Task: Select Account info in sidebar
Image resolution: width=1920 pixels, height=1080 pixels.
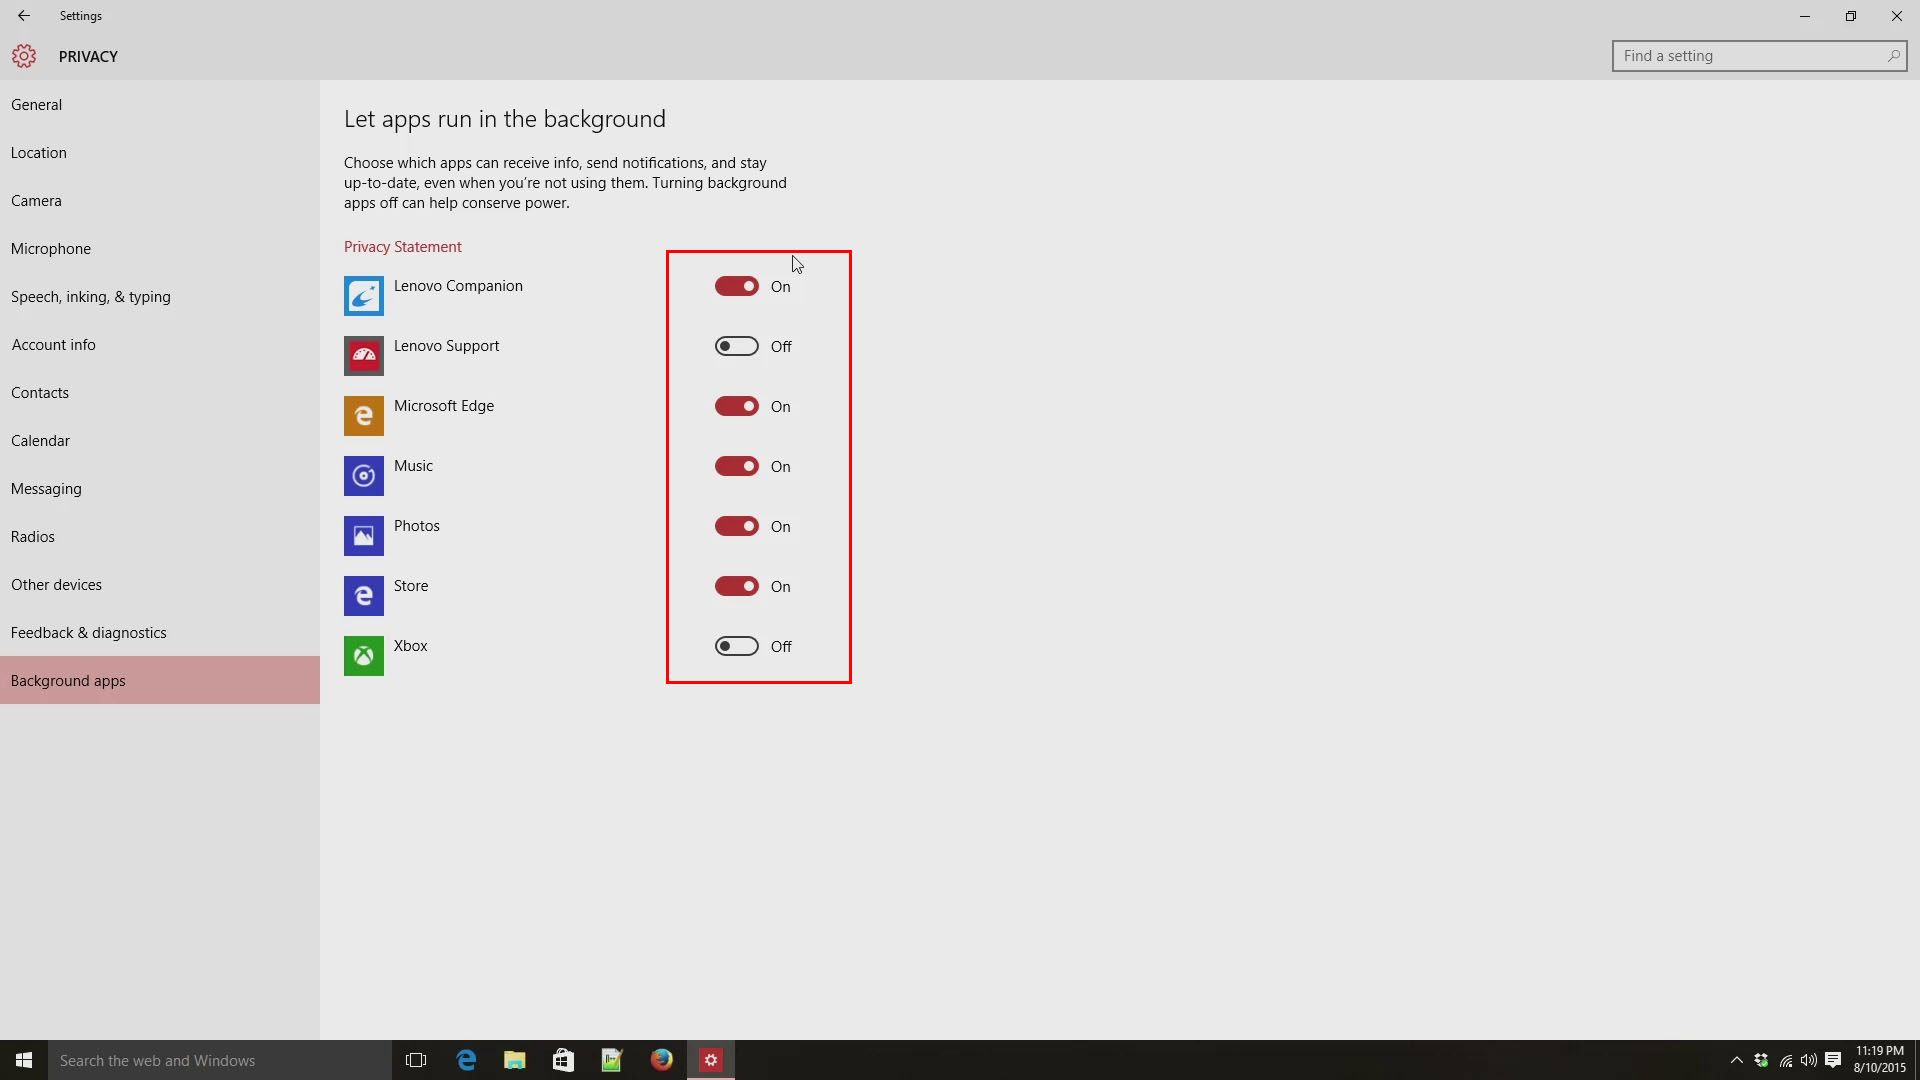Action: pos(160,345)
